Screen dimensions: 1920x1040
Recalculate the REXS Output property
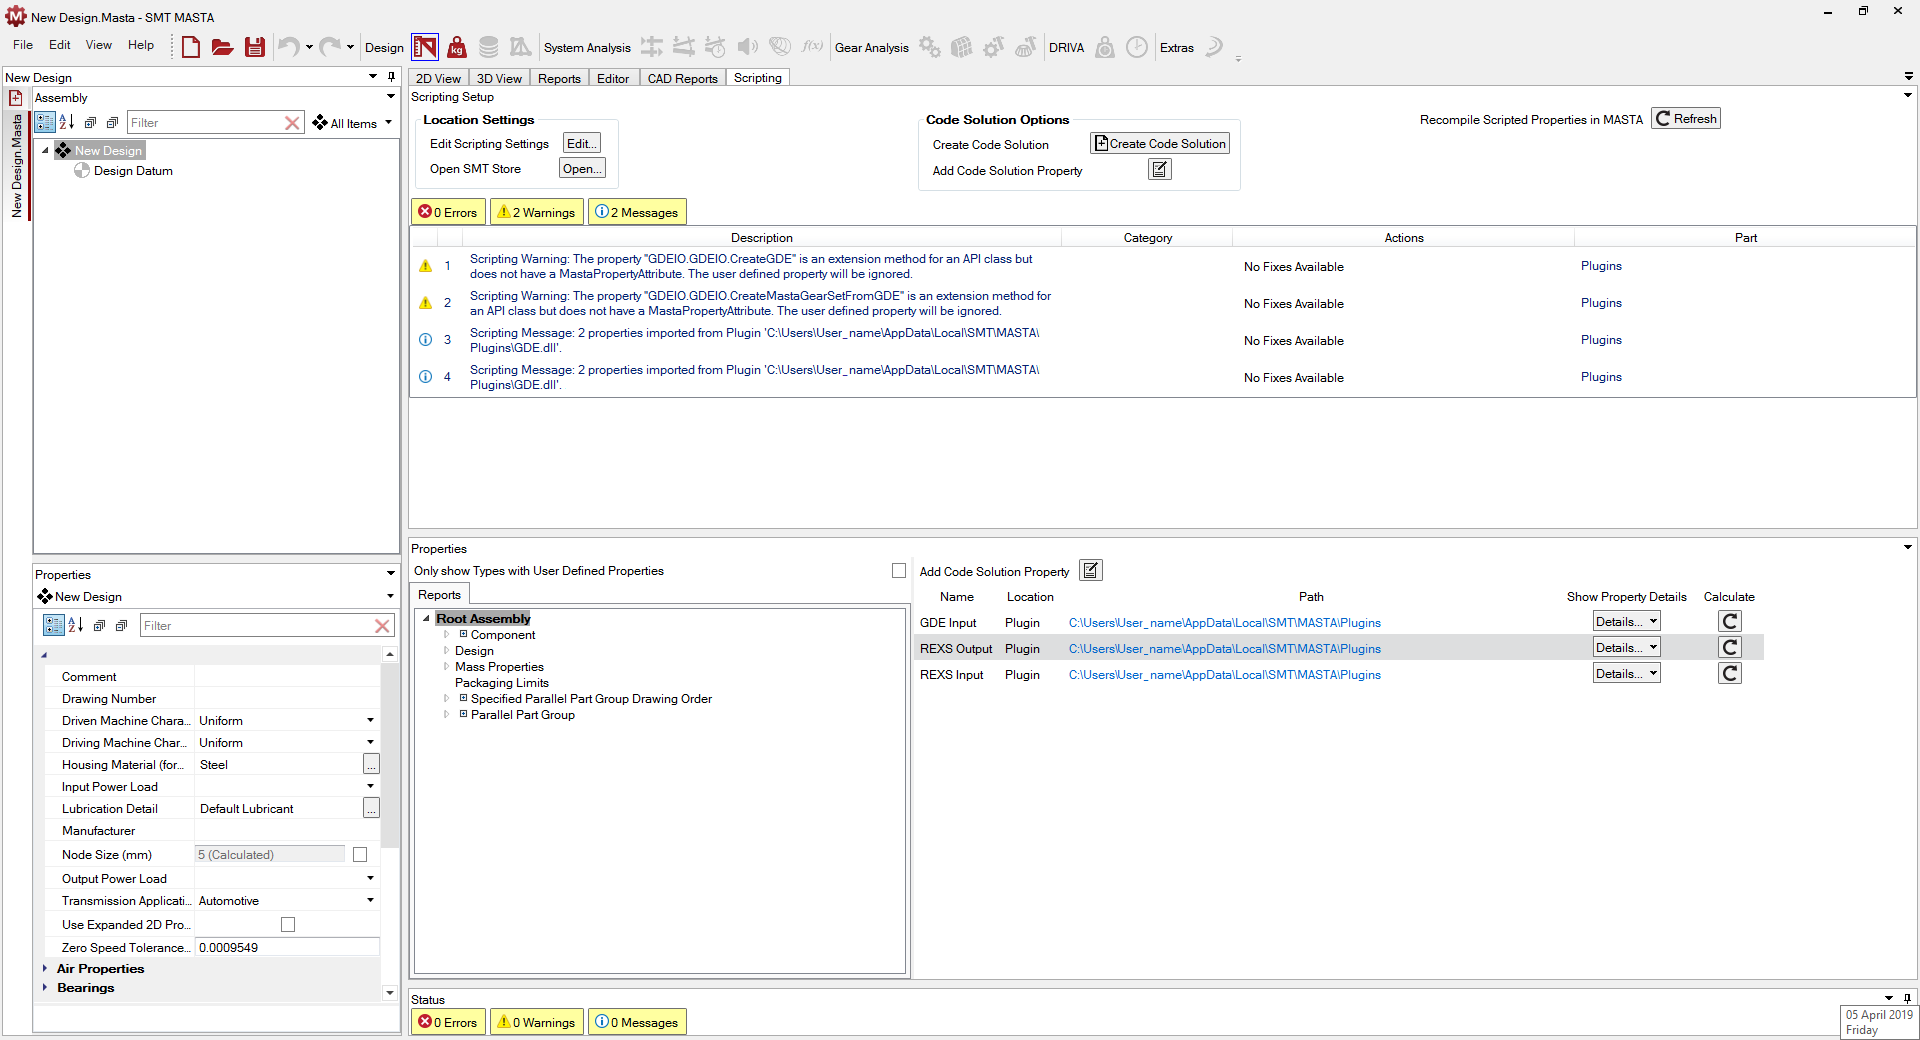[1730, 648]
